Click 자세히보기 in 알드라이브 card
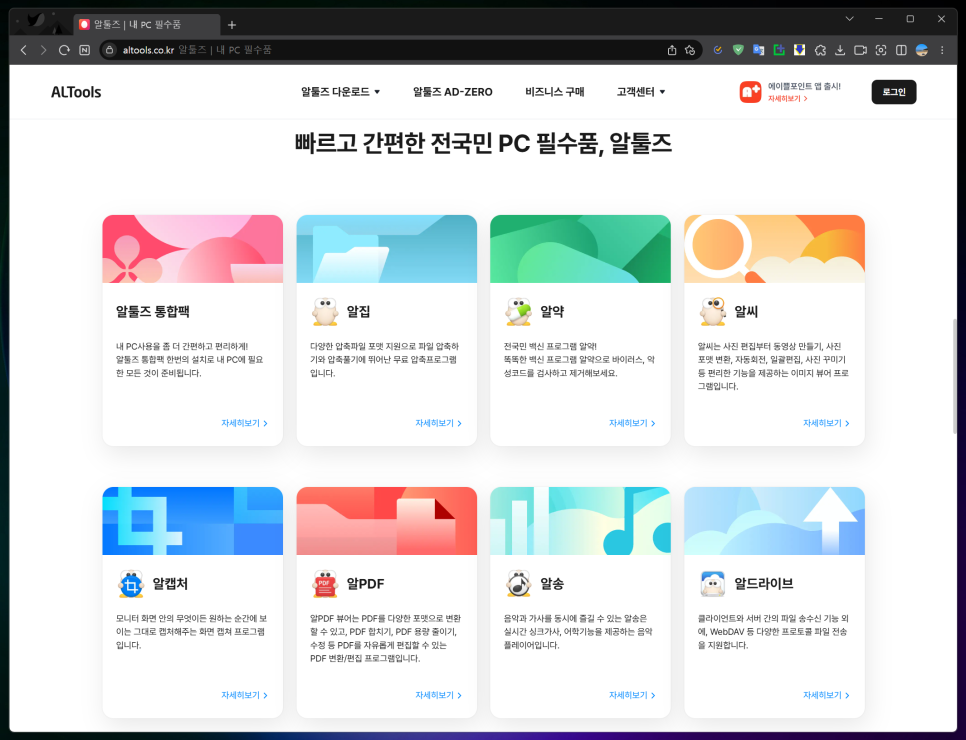Screen dimensions: 966x740 [x=826, y=695]
